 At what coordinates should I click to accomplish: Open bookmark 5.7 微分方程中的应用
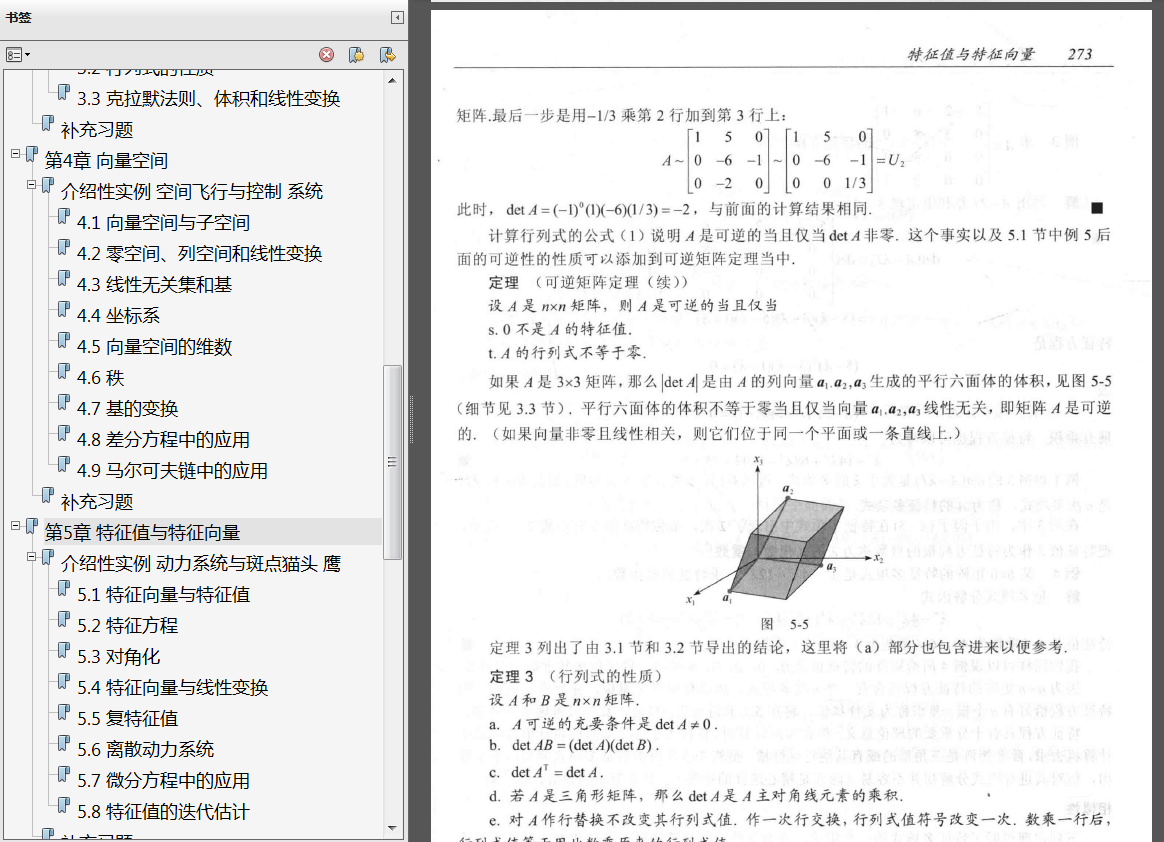pos(163,781)
